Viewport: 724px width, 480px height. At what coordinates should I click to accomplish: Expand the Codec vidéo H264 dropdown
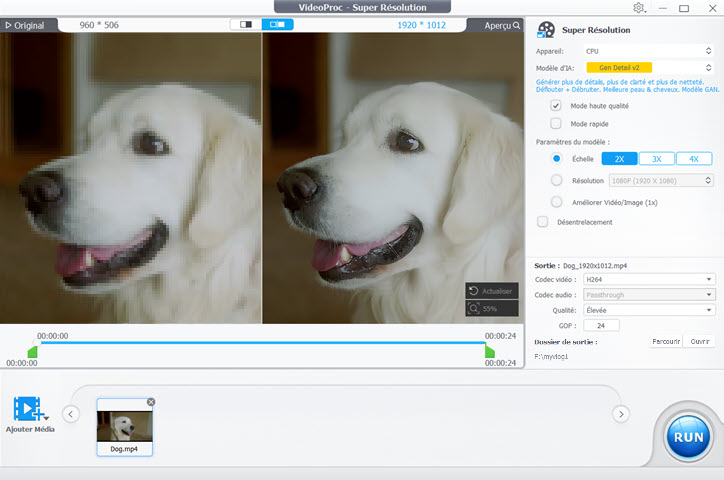point(649,279)
